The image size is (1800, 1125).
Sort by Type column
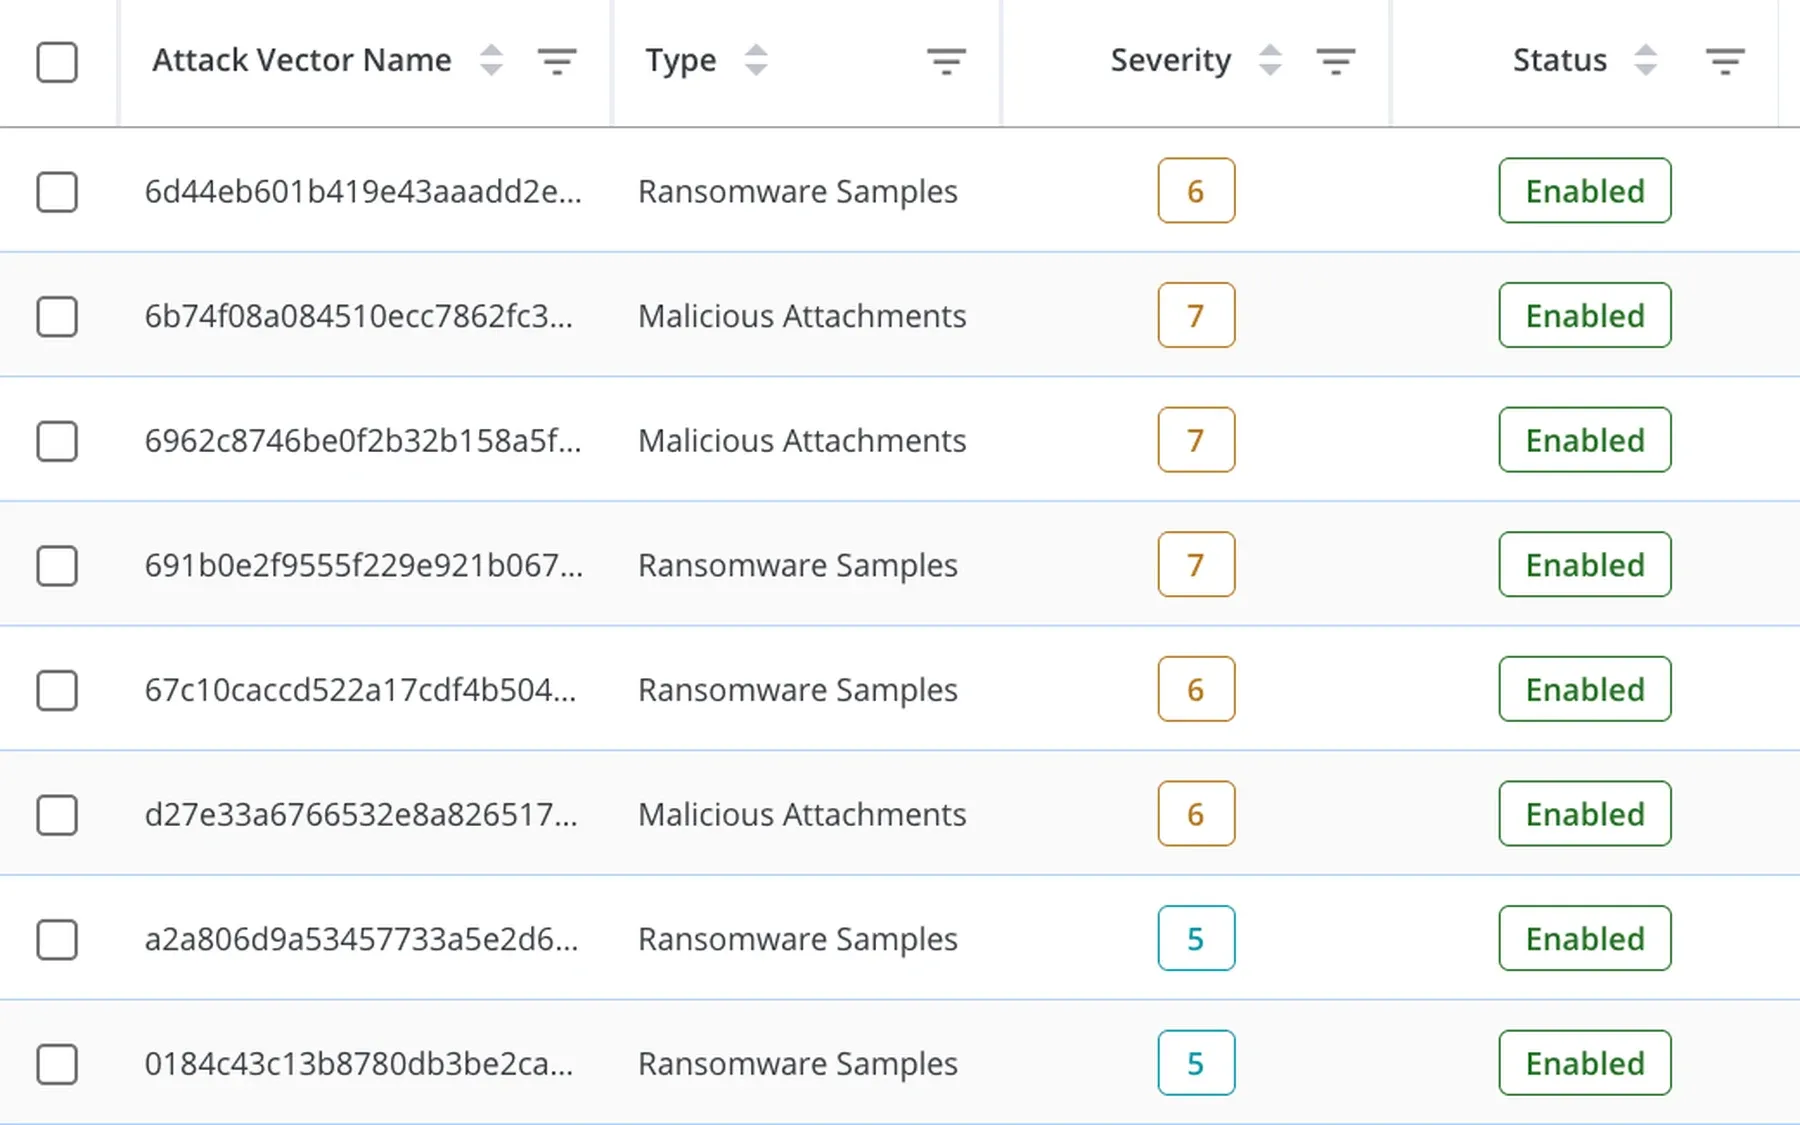756,60
